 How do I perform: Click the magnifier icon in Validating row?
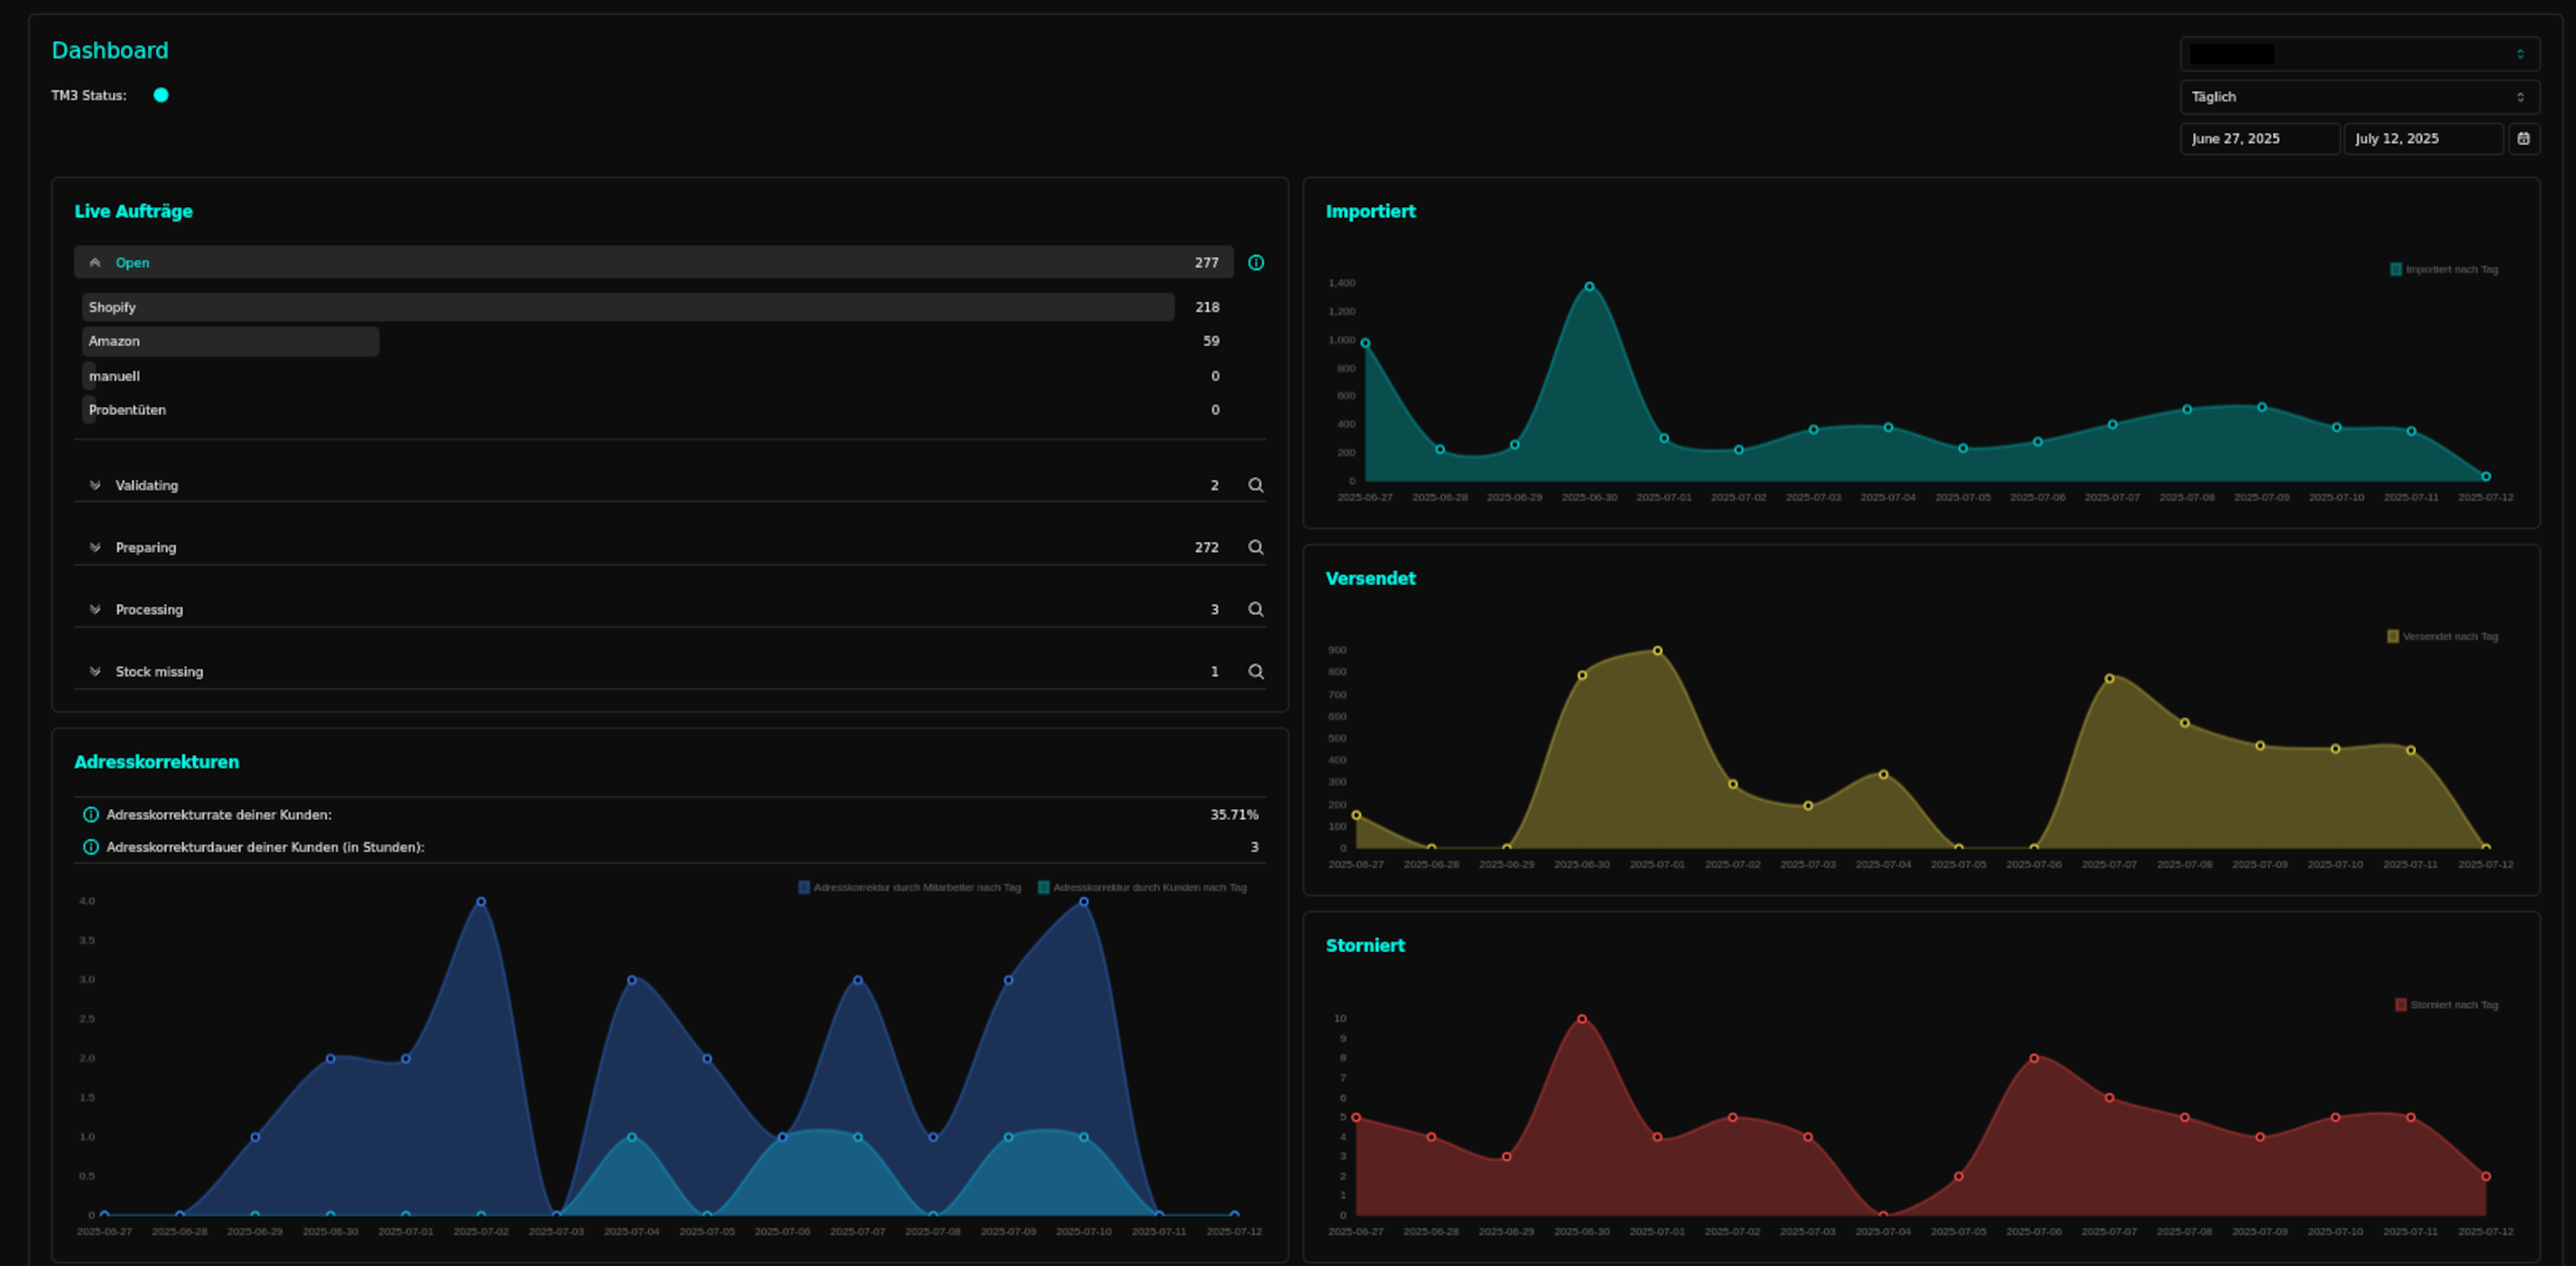tap(1255, 485)
